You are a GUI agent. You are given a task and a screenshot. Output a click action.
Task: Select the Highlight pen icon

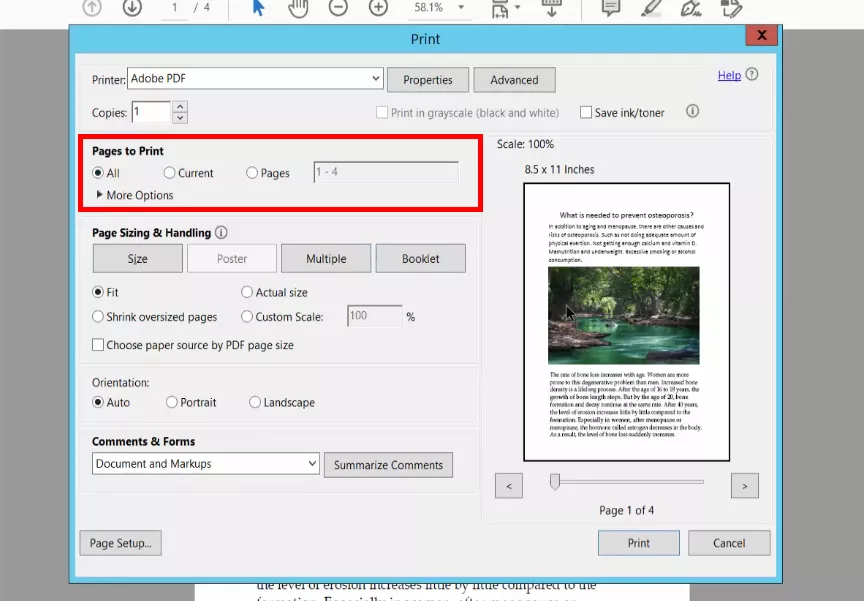[651, 10]
